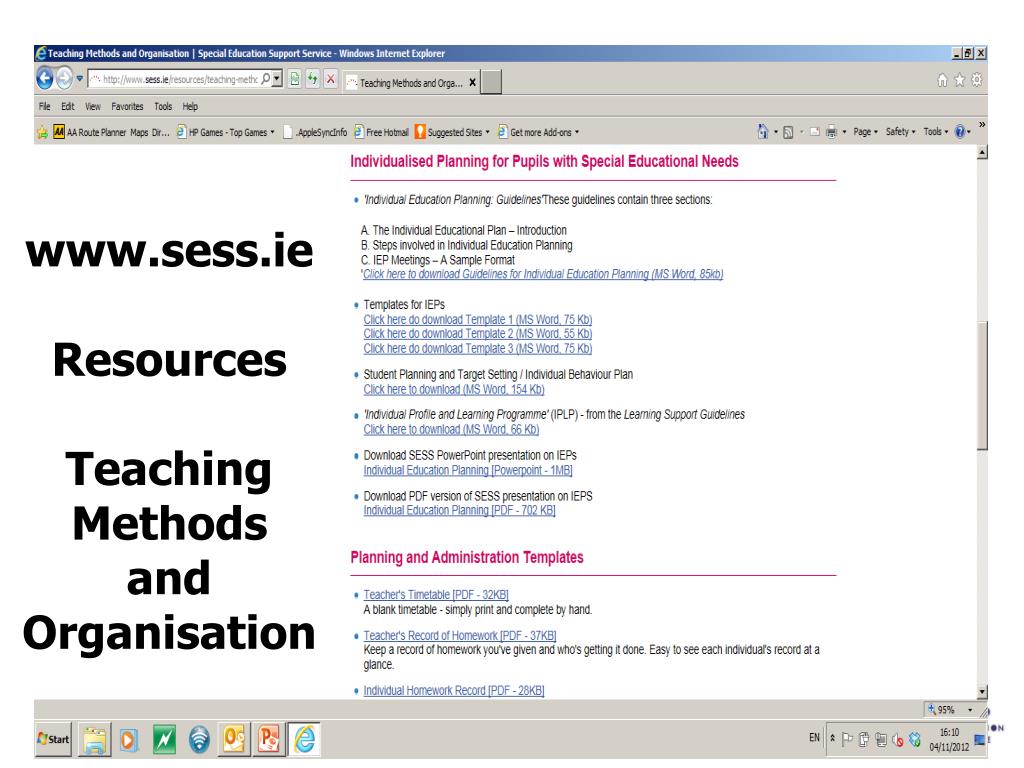
Task: Download Template 1 (MS Word, 75 Kb)
Action: coord(477,320)
